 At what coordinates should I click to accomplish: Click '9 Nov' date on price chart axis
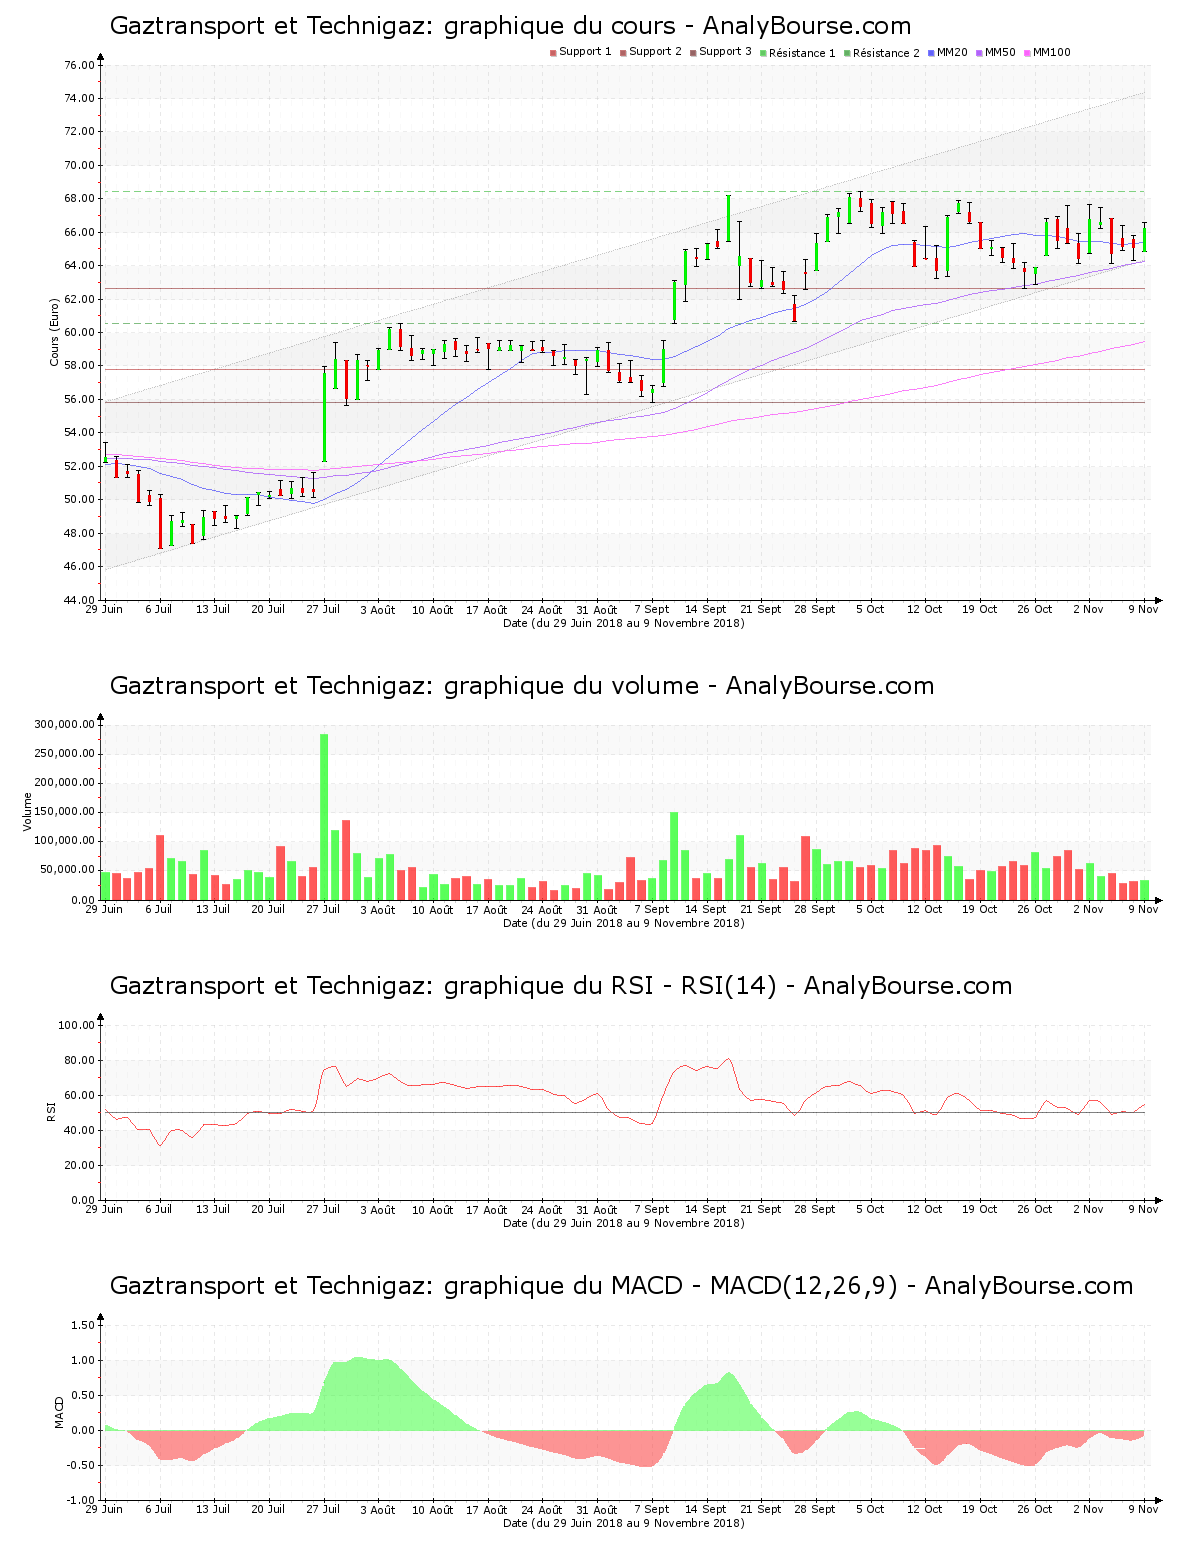click(x=1143, y=609)
